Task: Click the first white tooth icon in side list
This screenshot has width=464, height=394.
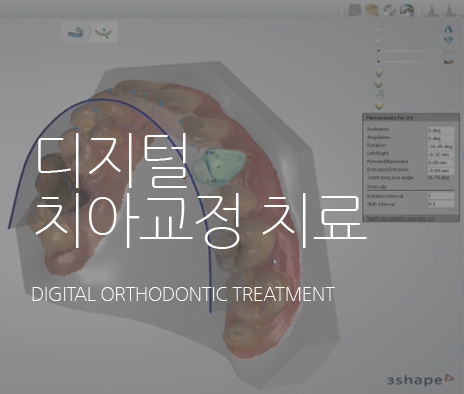Action: (379, 73)
